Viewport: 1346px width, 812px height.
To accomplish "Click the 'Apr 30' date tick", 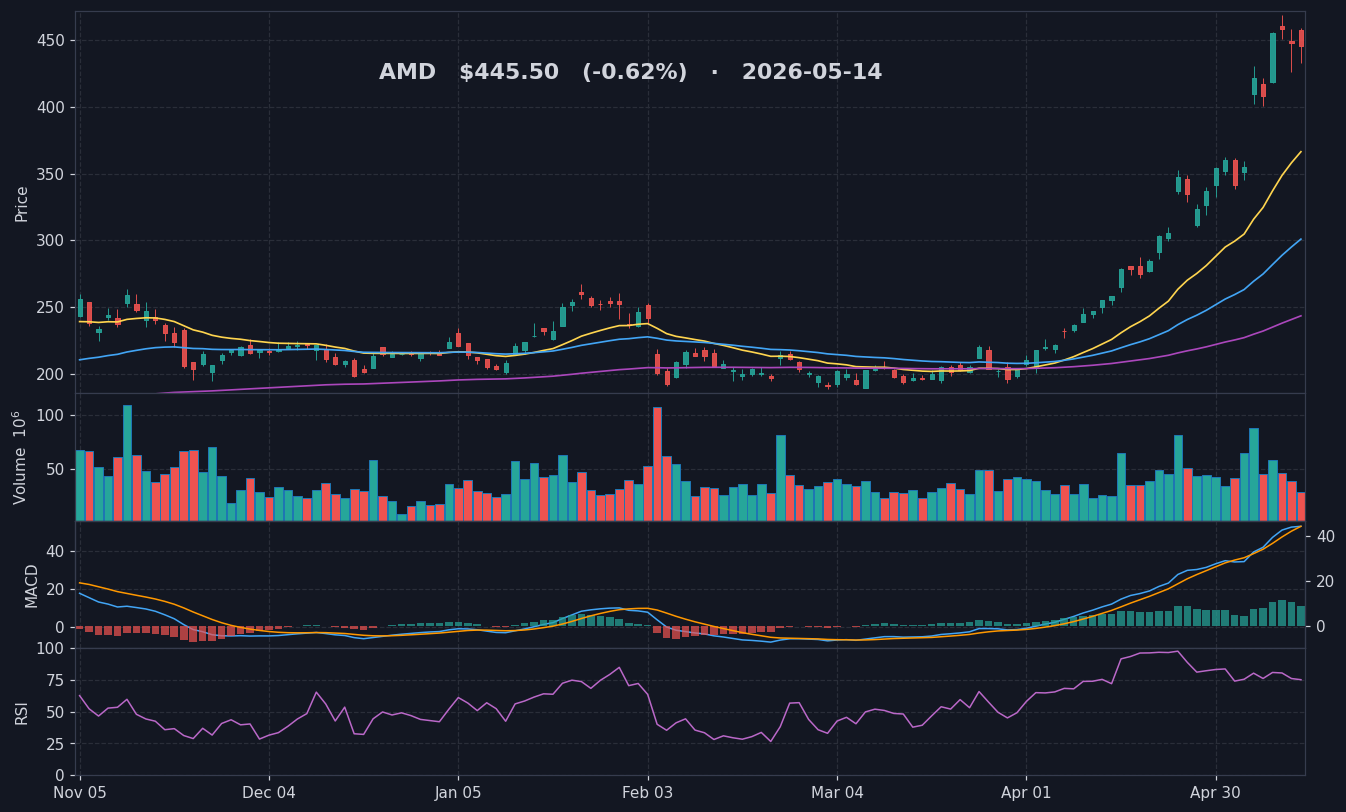I will (1216, 793).
